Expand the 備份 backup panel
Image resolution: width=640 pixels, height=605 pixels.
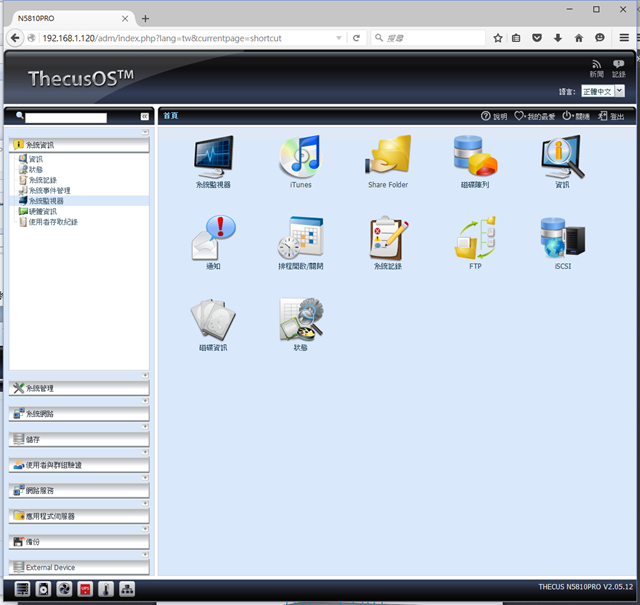79,542
